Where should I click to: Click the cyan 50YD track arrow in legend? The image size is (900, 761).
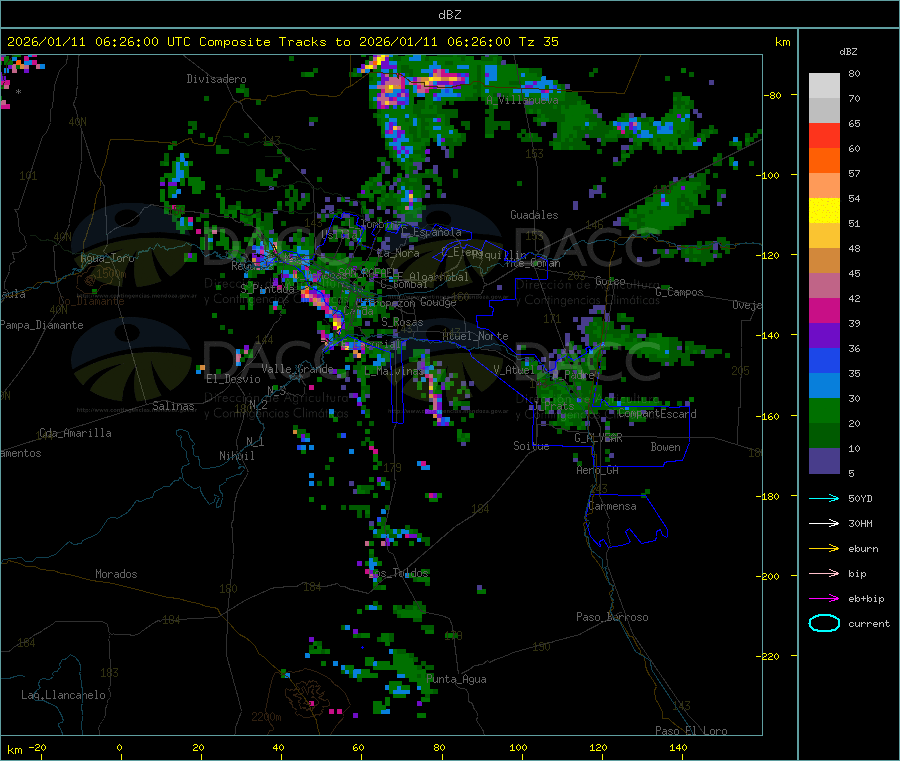tap(824, 498)
